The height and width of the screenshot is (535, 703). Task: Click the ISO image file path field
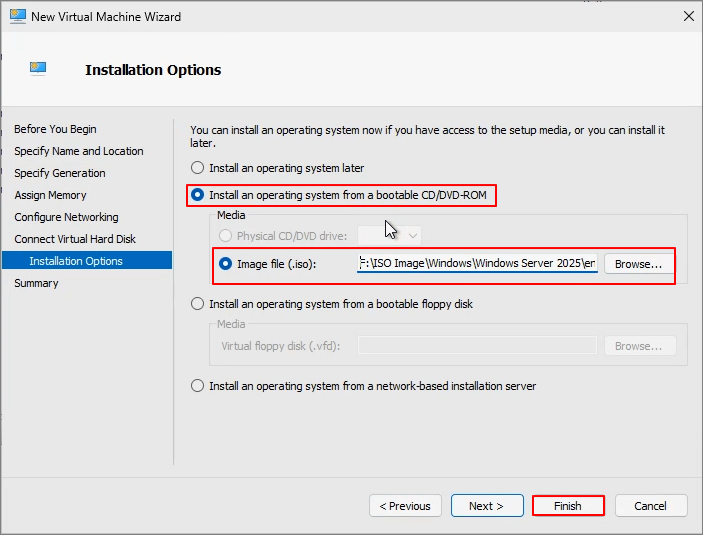pyautogui.click(x=477, y=263)
